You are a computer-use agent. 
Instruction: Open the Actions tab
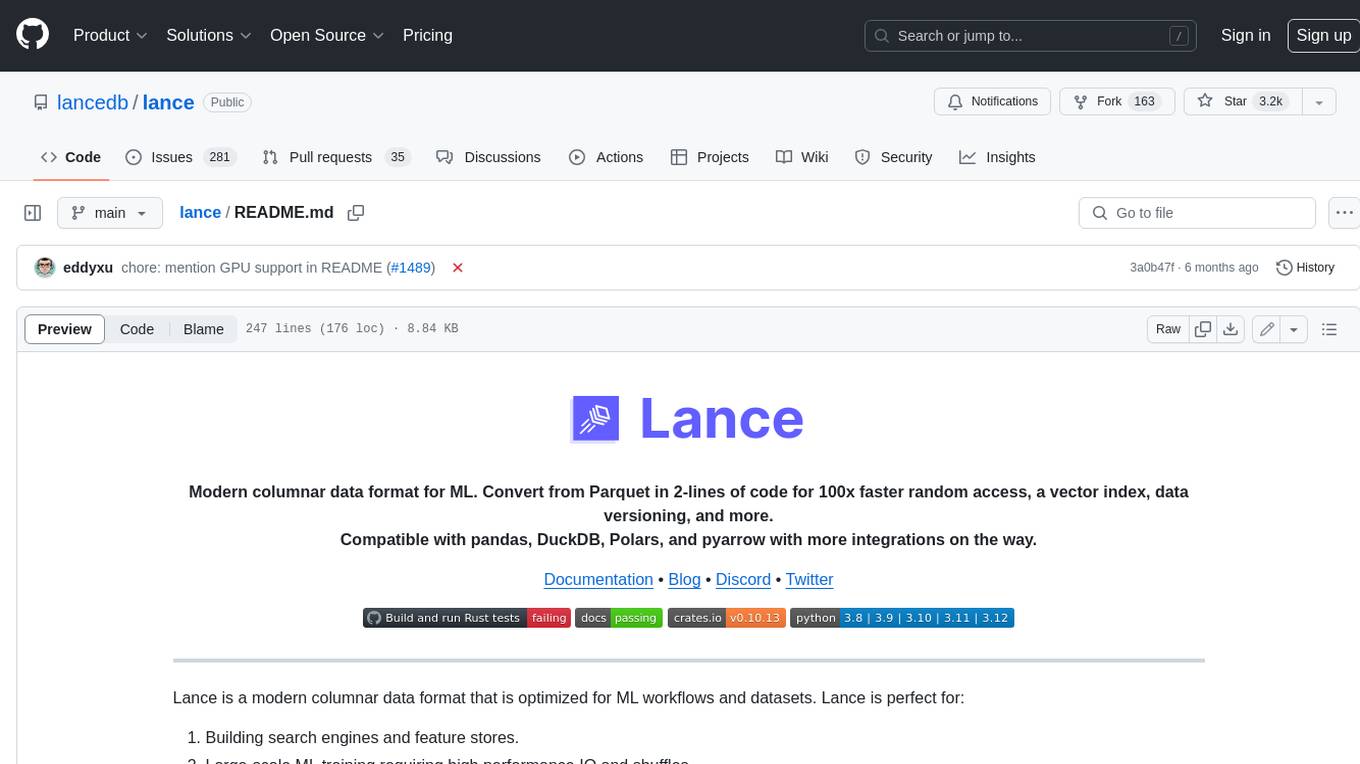tap(606, 157)
